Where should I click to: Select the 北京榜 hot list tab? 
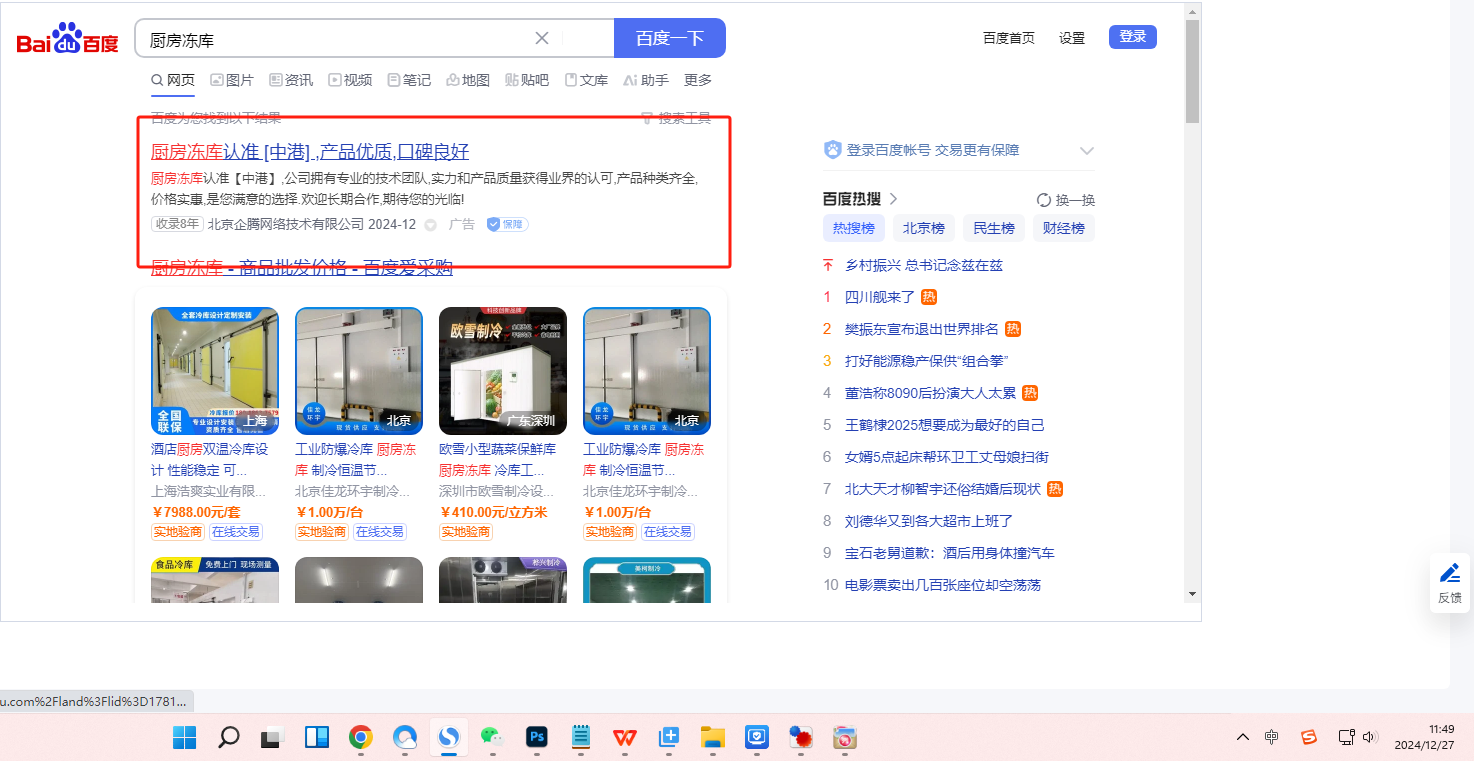click(x=923, y=228)
